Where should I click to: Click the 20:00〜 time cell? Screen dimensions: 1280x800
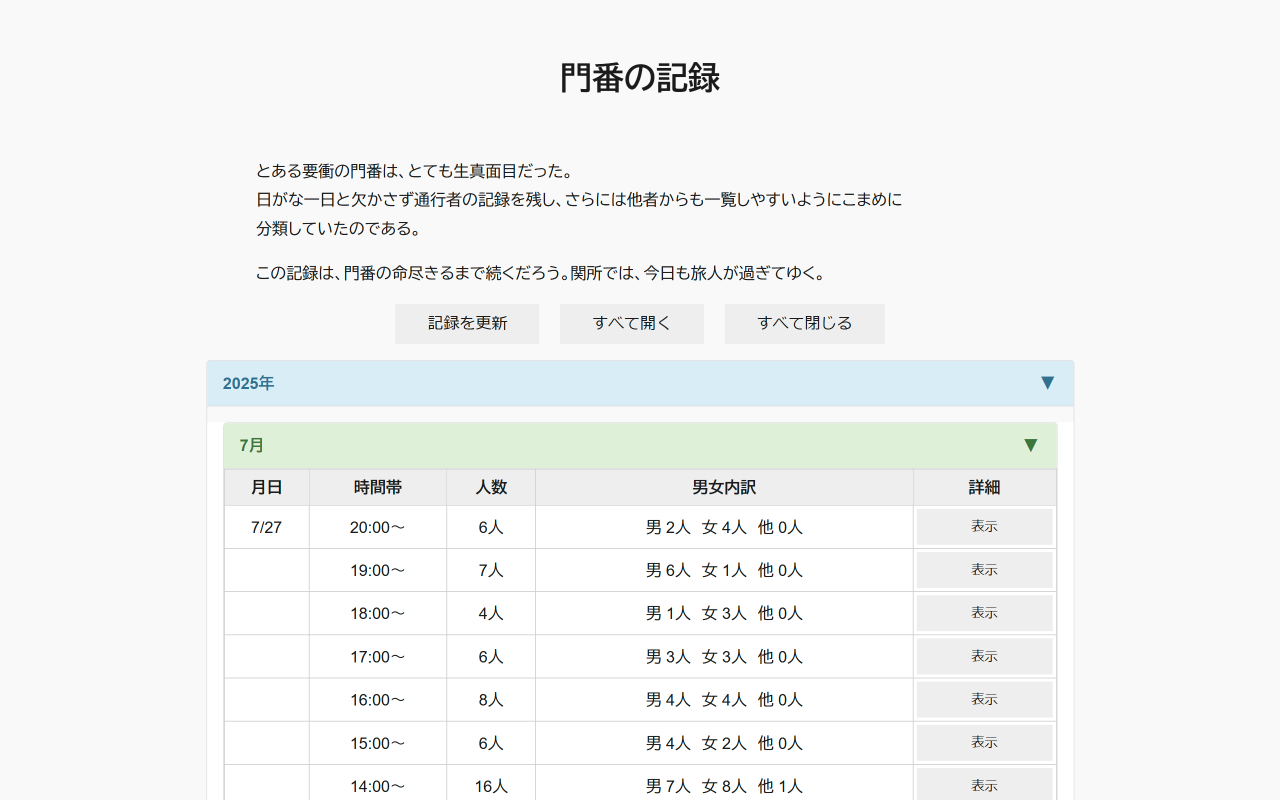(378, 527)
